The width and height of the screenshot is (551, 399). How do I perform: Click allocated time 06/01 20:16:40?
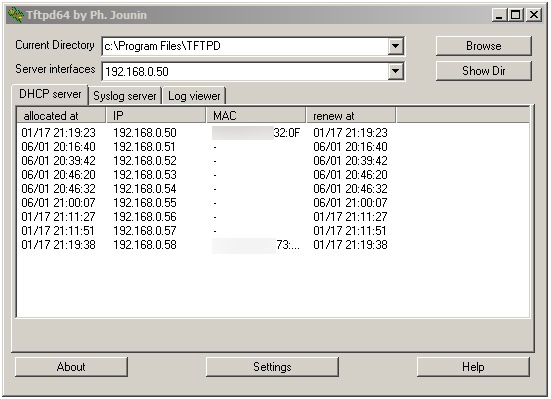[x=58, y=147]
